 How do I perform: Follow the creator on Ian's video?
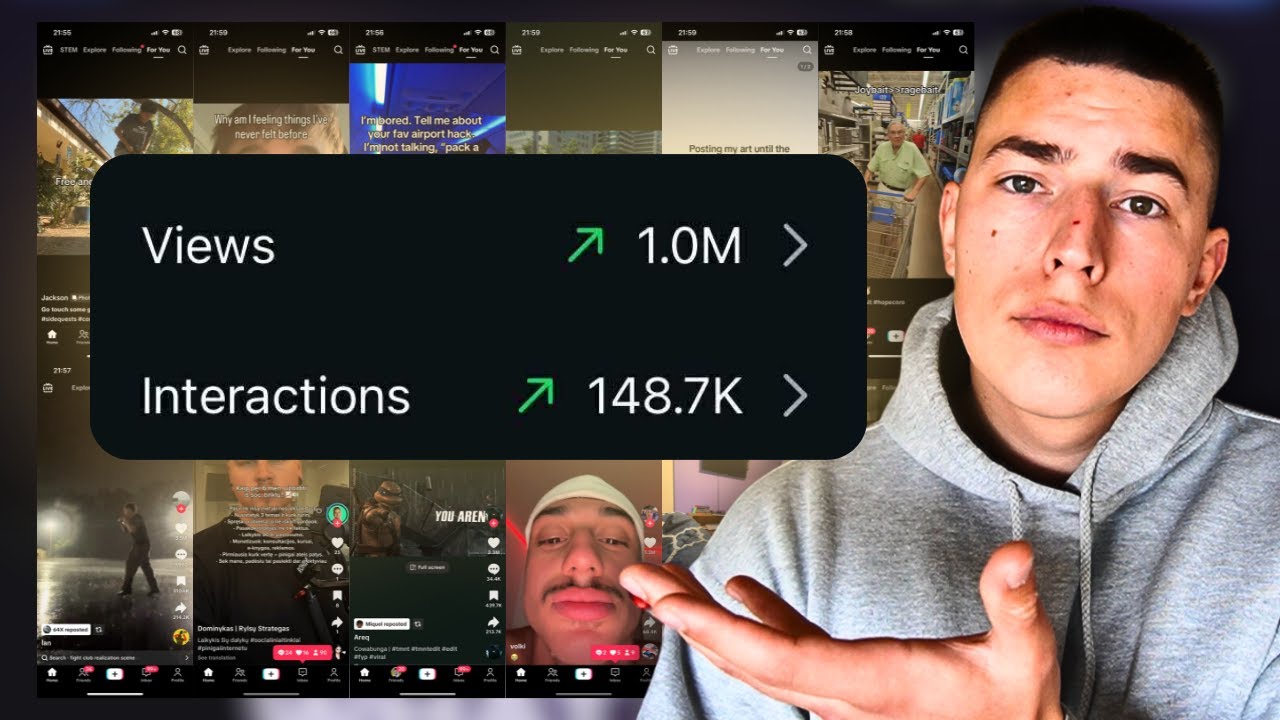[x=181, y=508]
